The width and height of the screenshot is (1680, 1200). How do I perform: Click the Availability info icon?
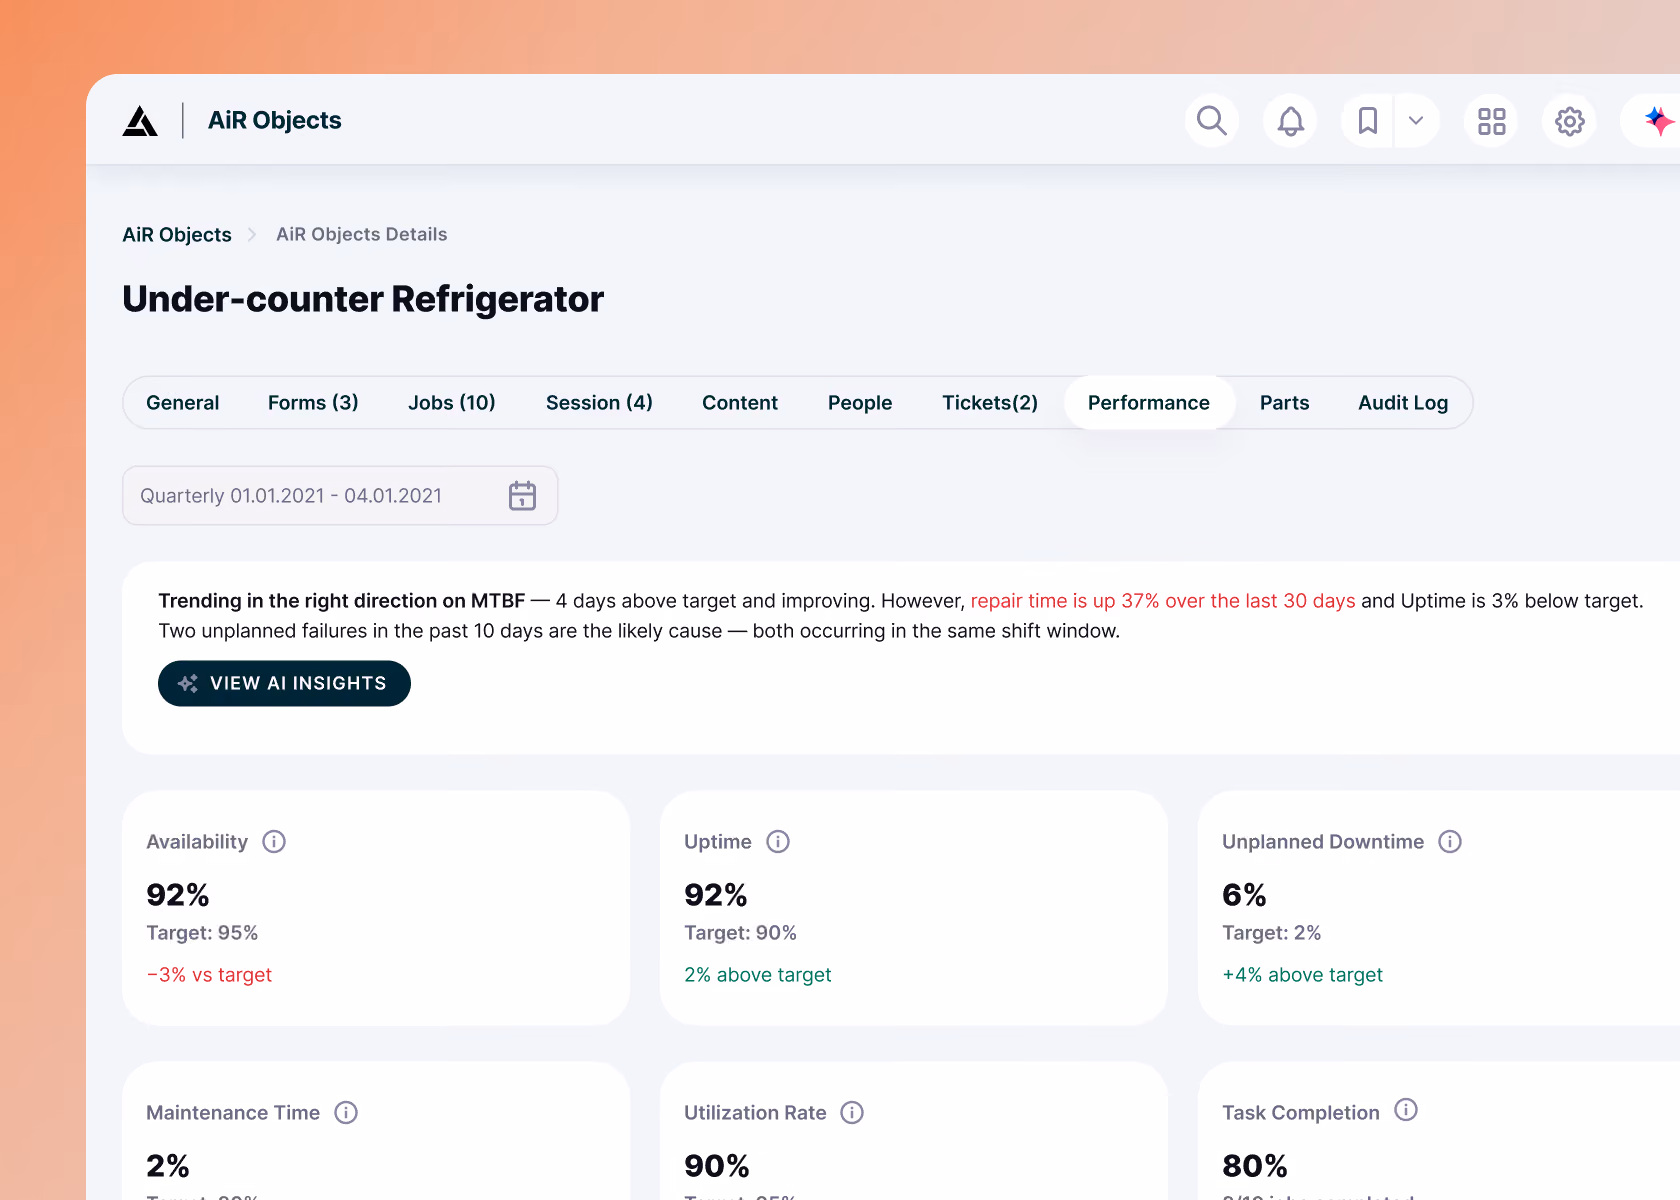(274, 841)
